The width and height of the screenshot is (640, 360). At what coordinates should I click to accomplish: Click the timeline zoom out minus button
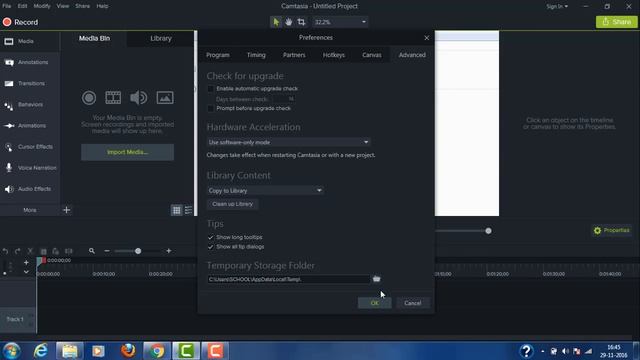107,251
